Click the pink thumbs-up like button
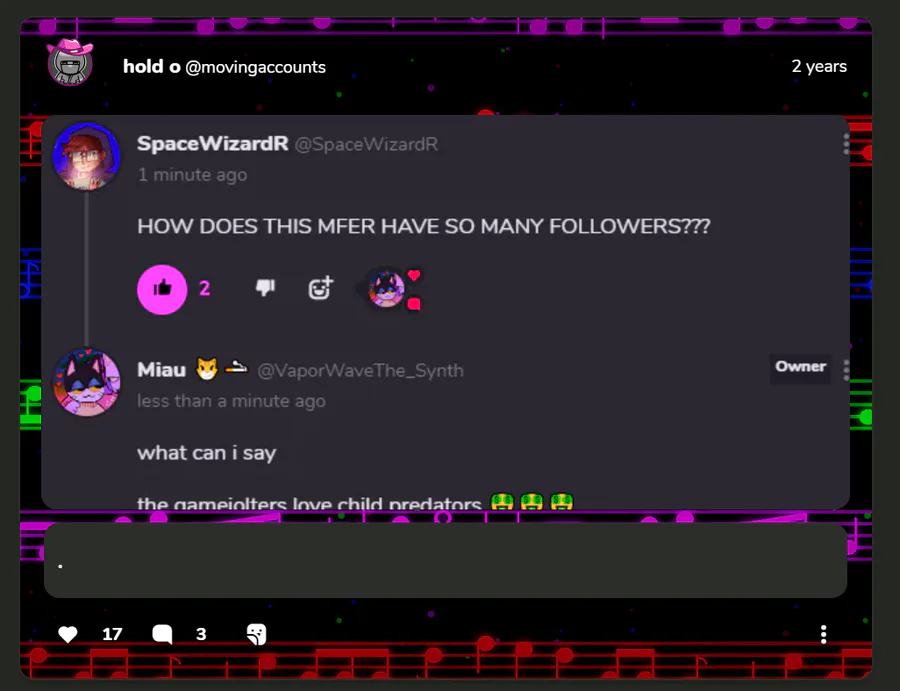Image resolution: width=900 pixels, height=691 pixels. [x=162, y=289]
